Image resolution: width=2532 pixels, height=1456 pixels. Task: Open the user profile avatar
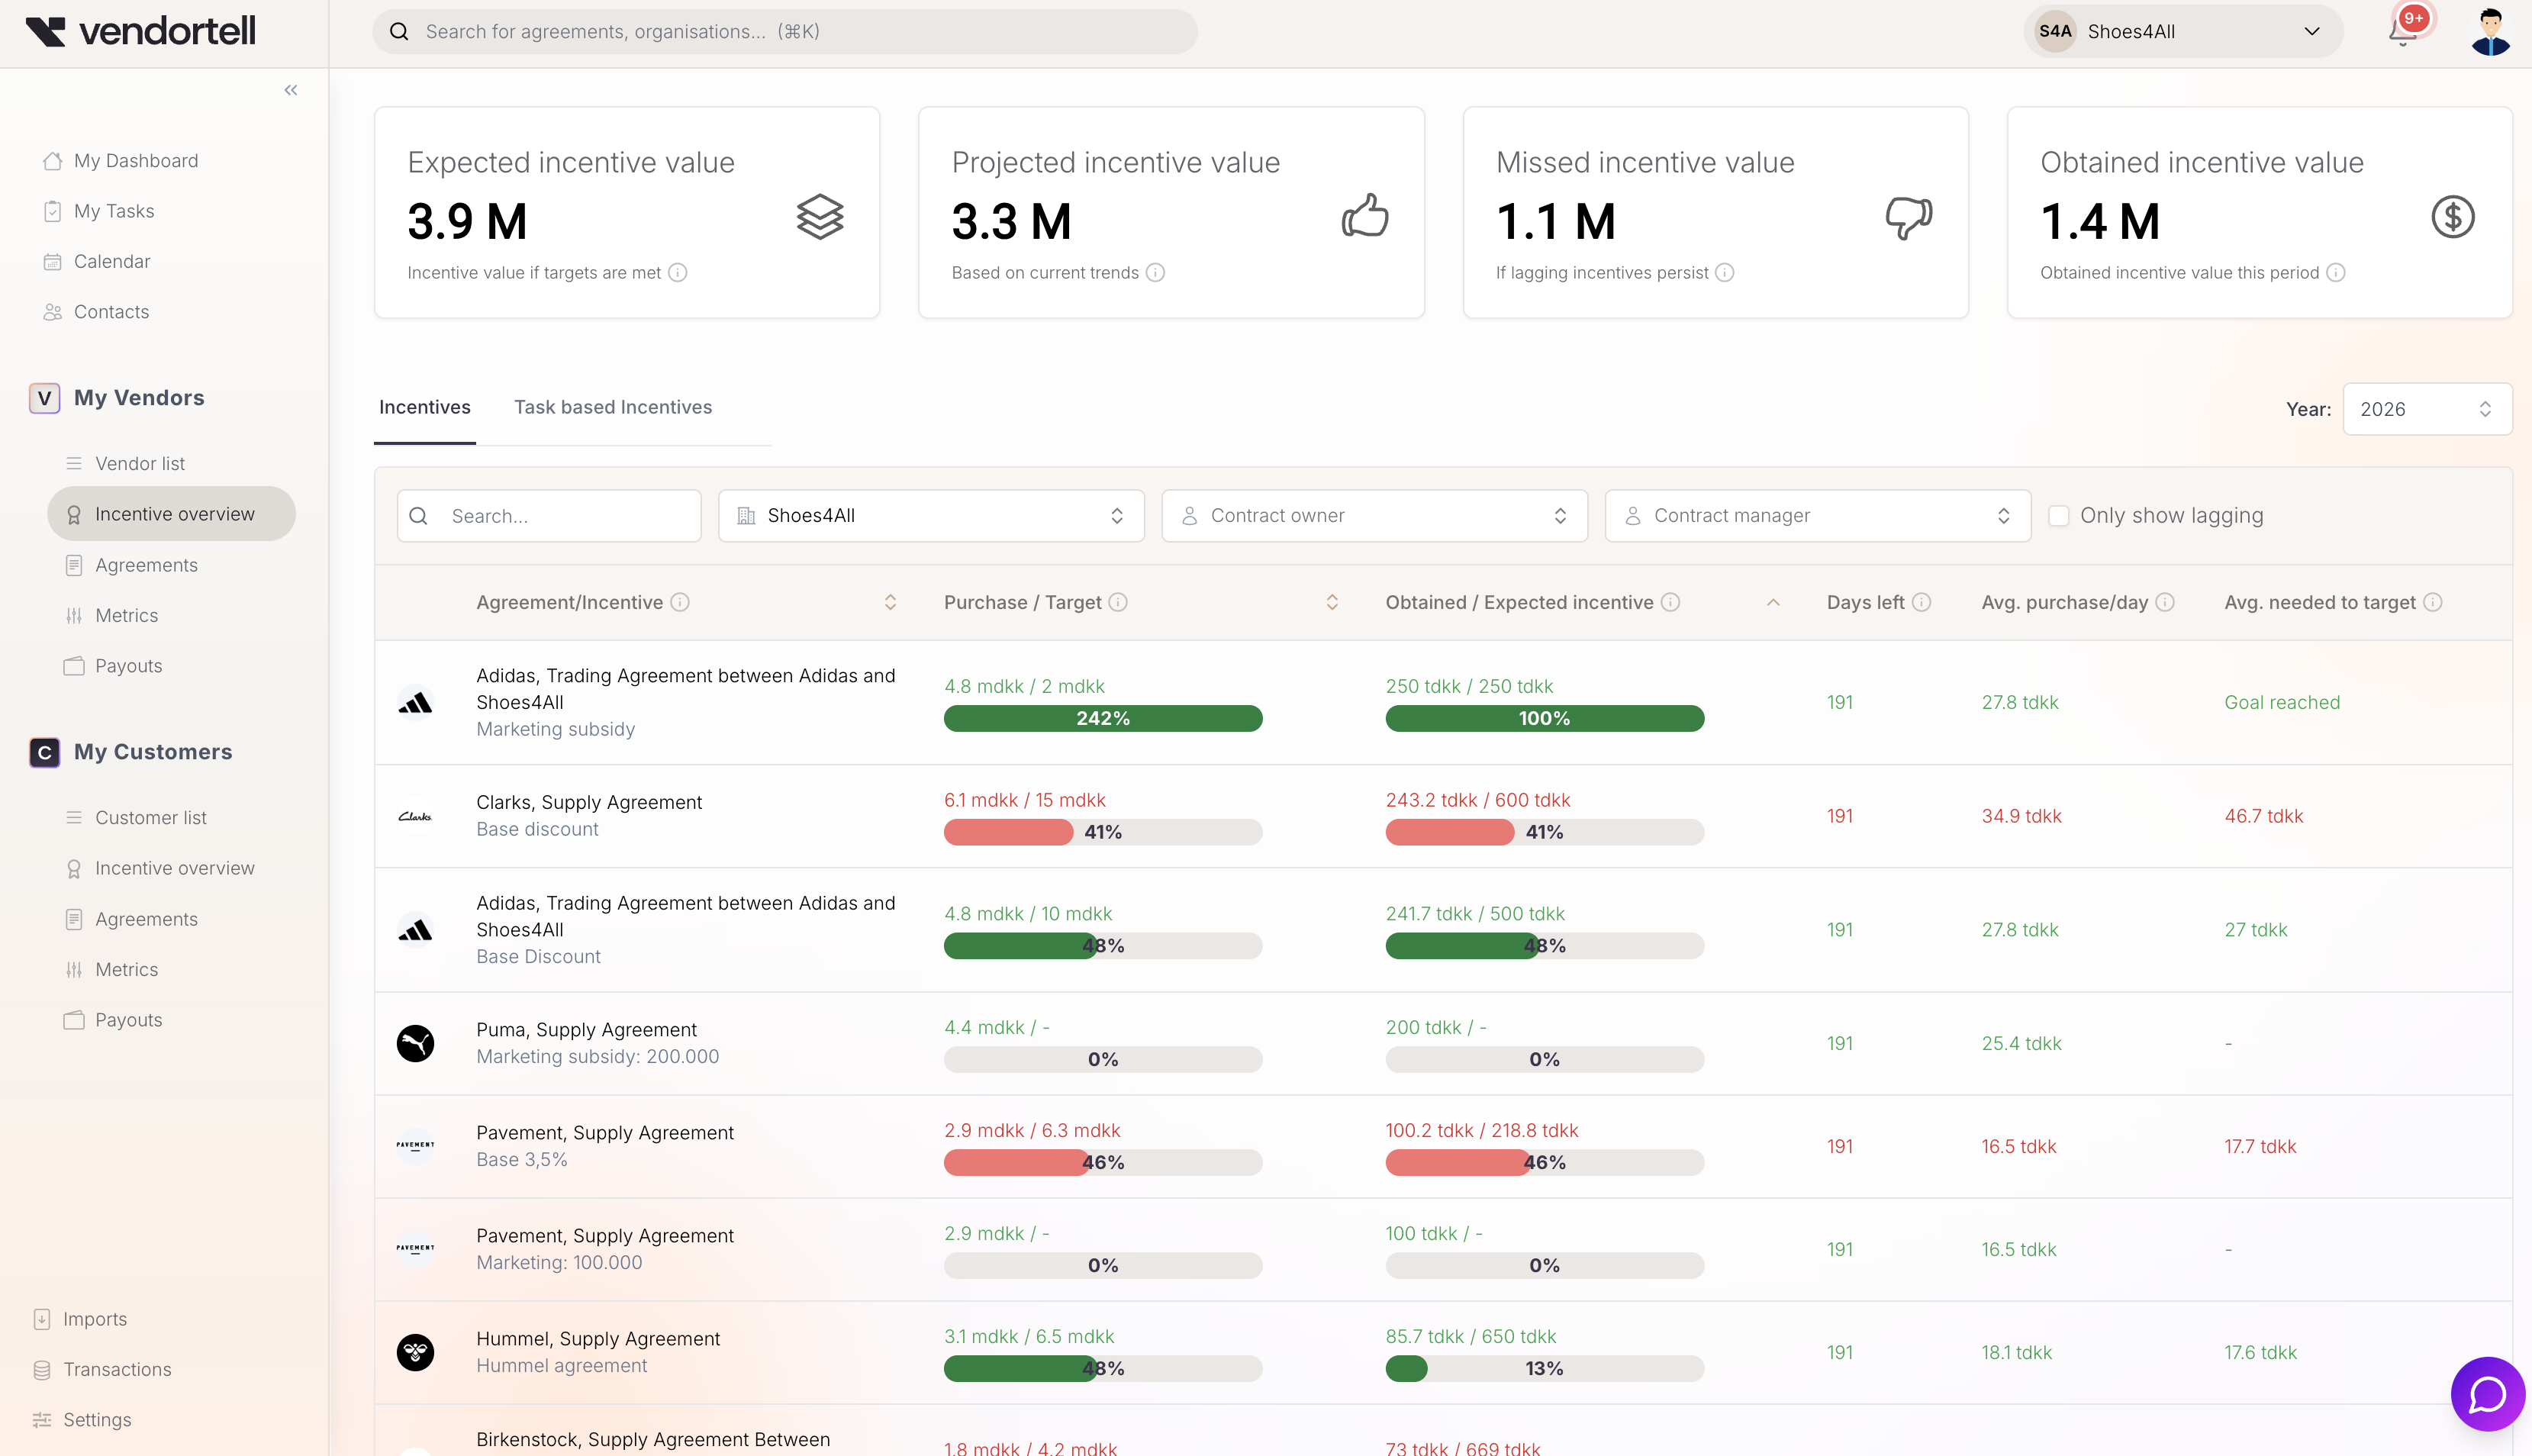(2490, 31)
